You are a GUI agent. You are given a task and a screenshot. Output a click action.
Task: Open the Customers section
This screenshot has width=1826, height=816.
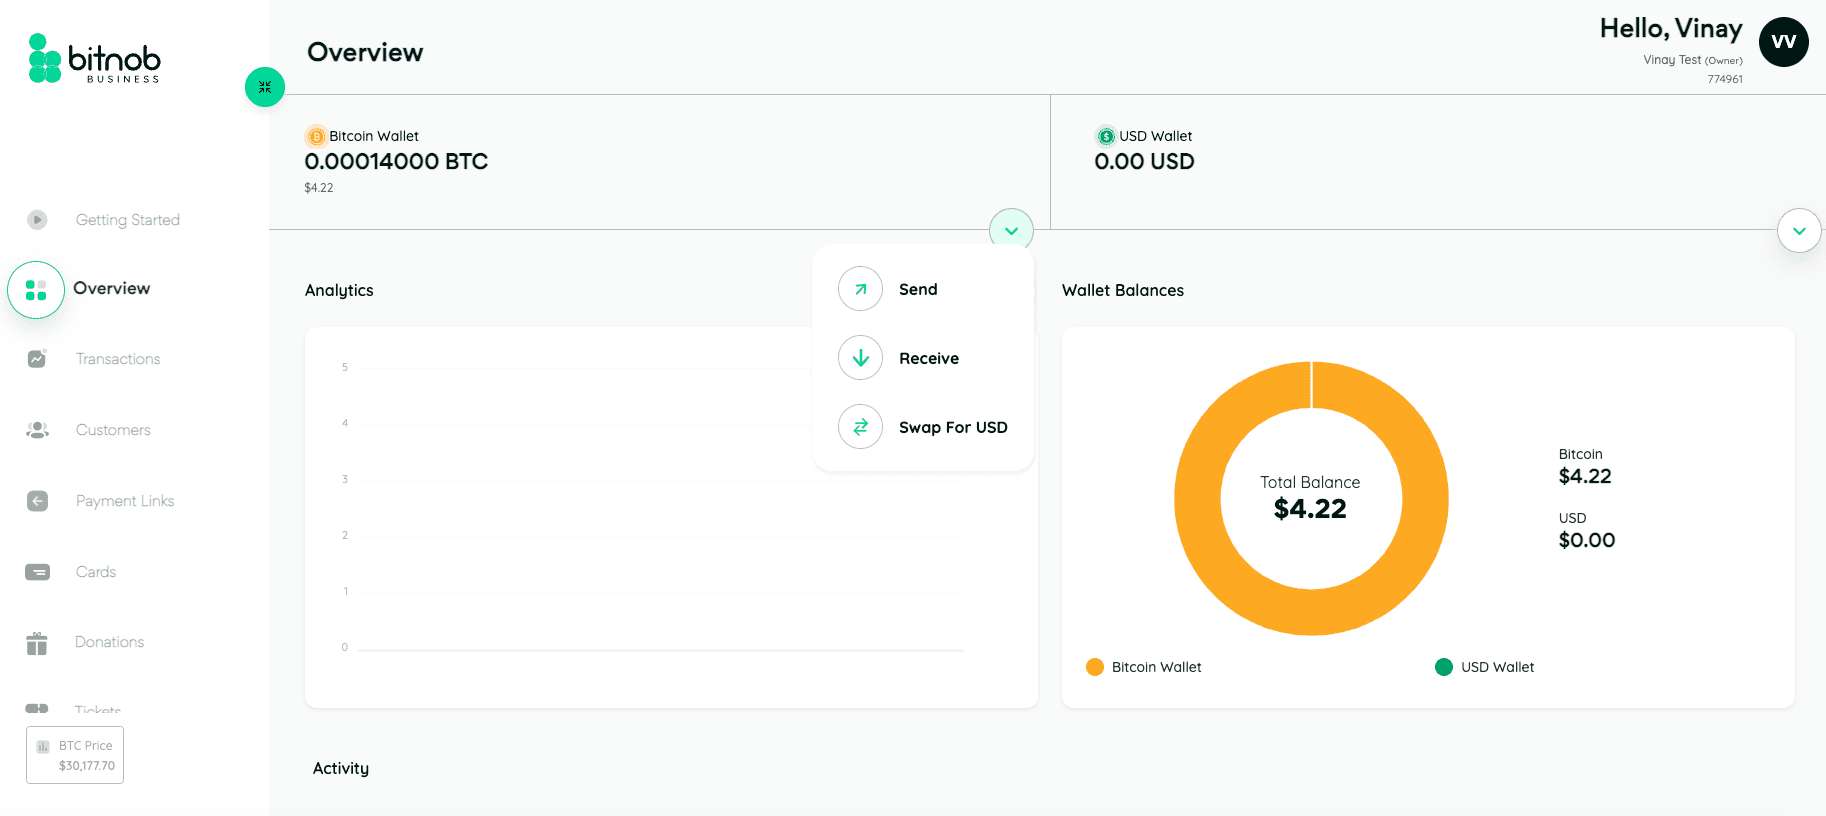click(113, 430)
